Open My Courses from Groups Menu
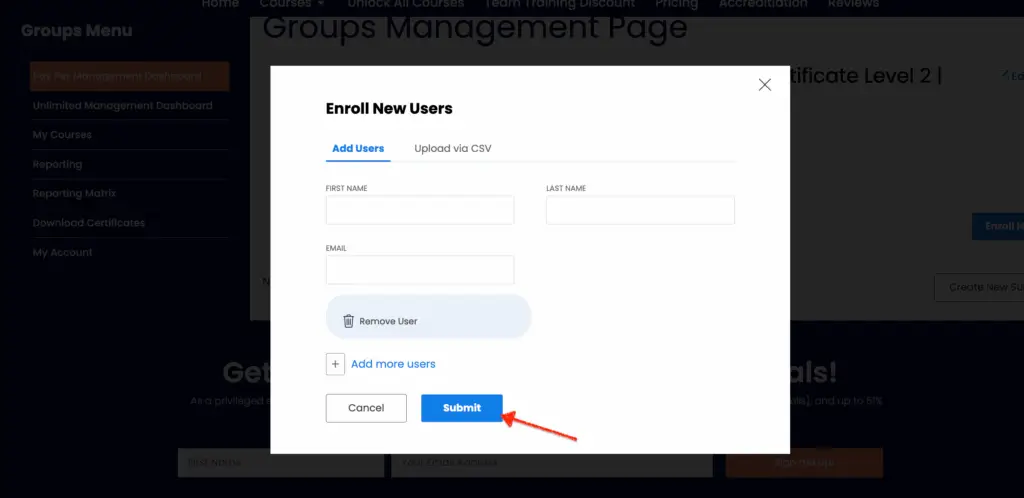 tap(62, 135)
